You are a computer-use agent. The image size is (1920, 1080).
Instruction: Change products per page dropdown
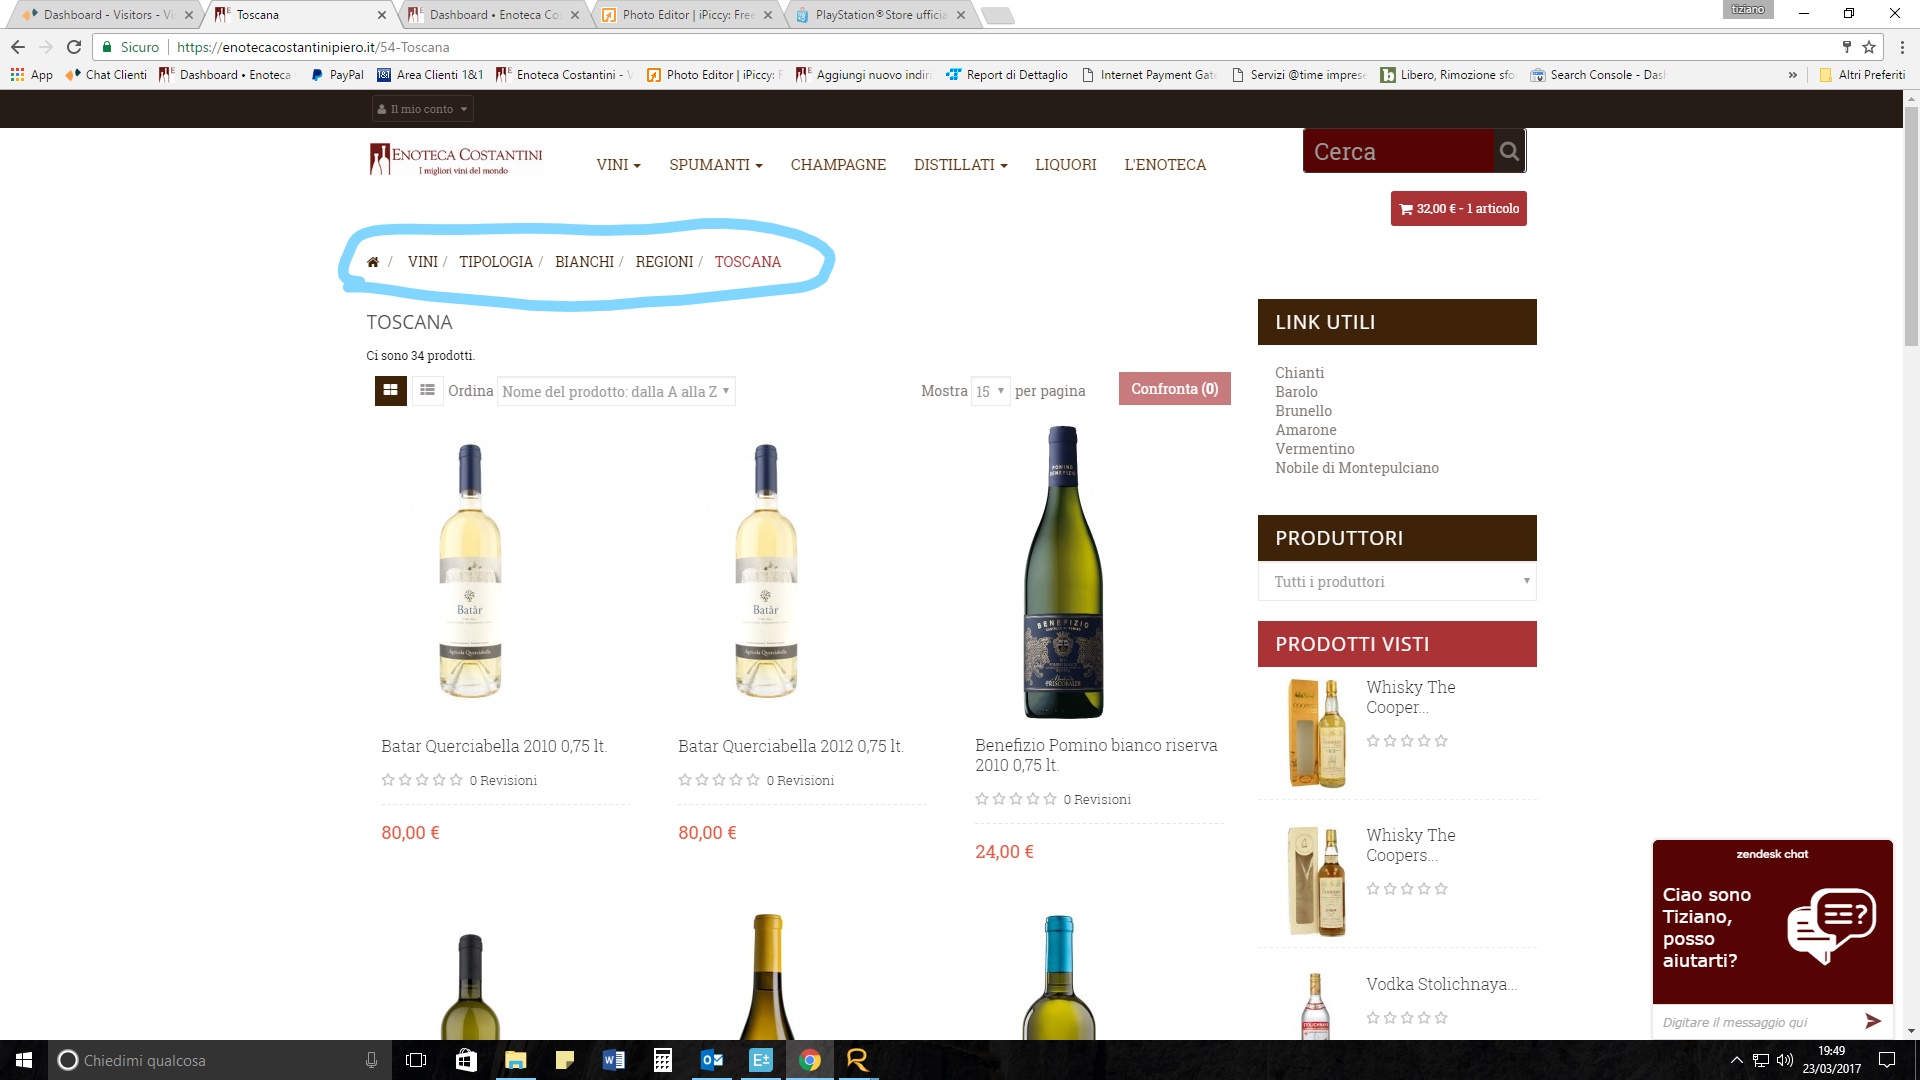[990, 391]
